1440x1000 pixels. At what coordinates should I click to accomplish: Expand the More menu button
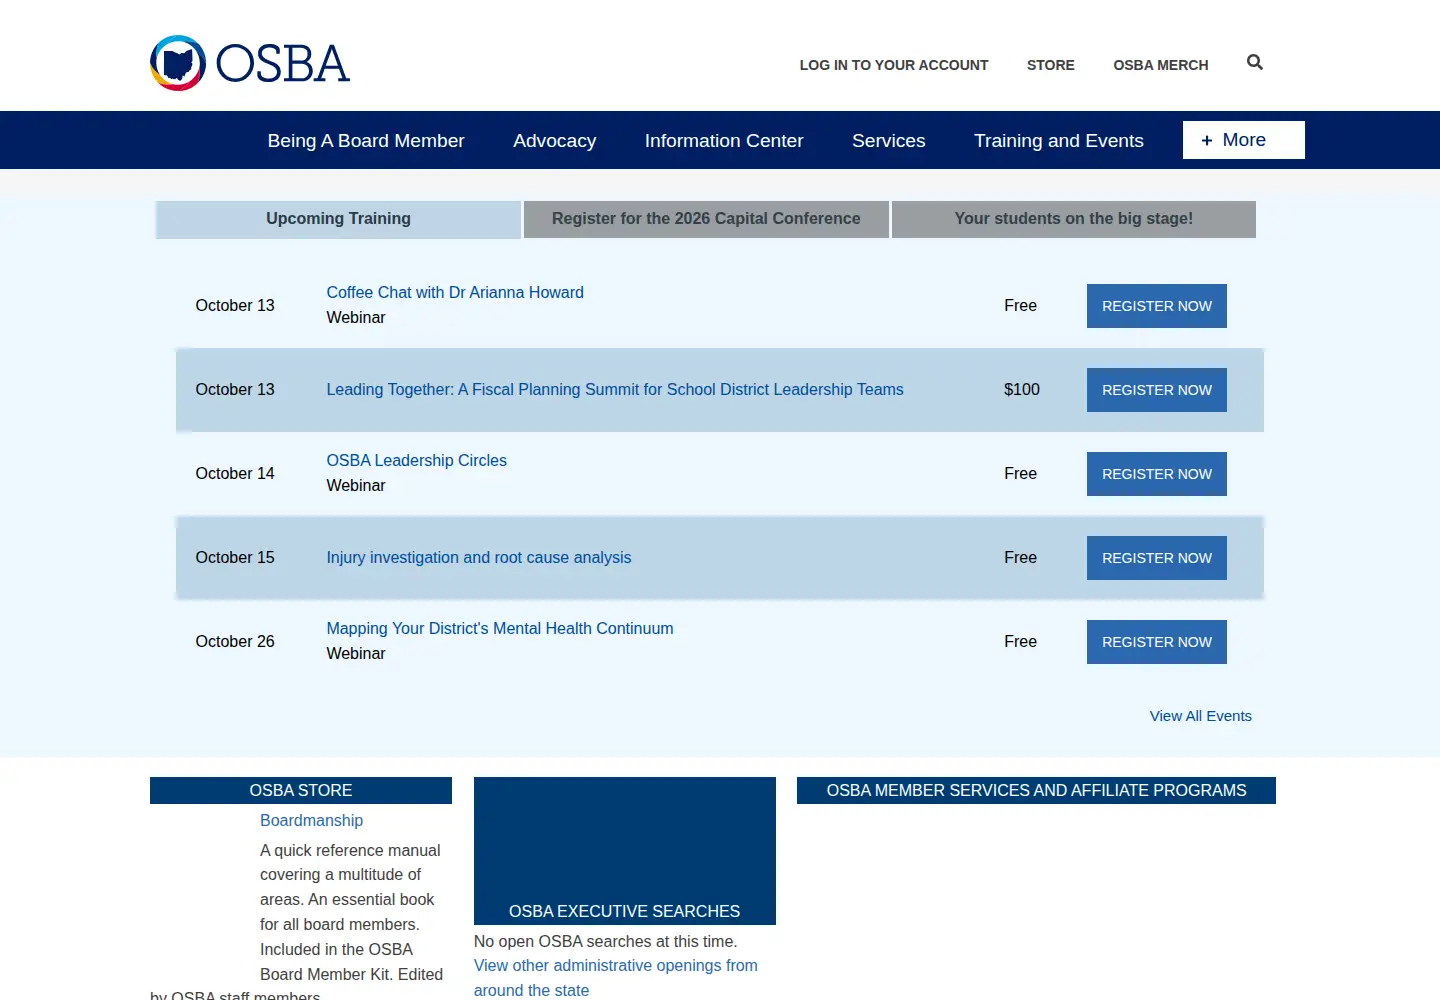point(1243,140)
